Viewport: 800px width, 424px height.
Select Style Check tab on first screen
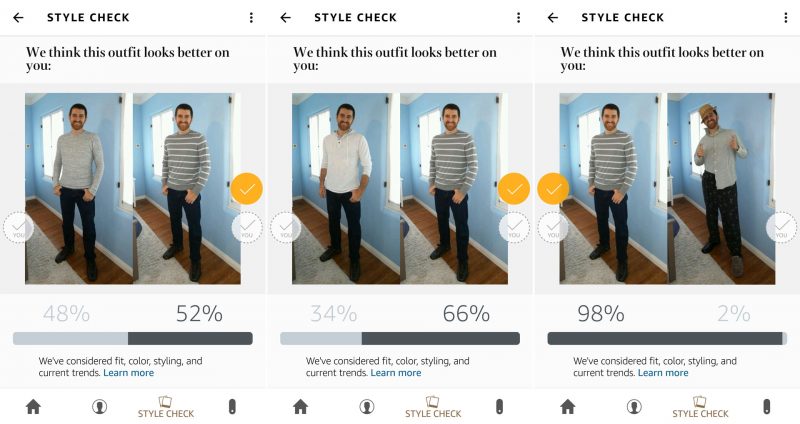click(x=166, y=407)
